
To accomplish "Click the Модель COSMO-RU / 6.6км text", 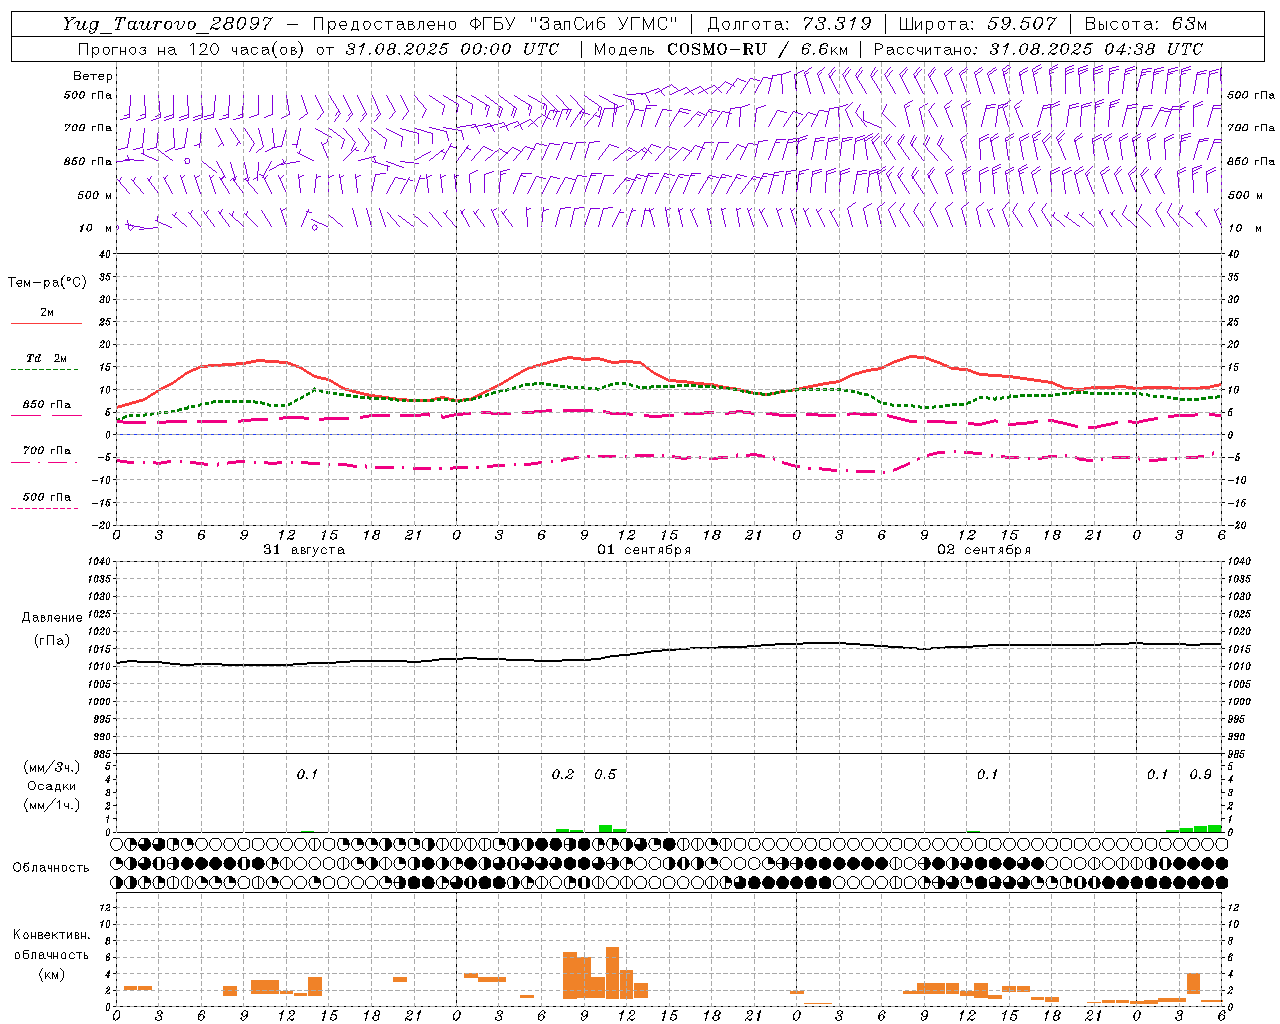I will (x=721, y=49).
